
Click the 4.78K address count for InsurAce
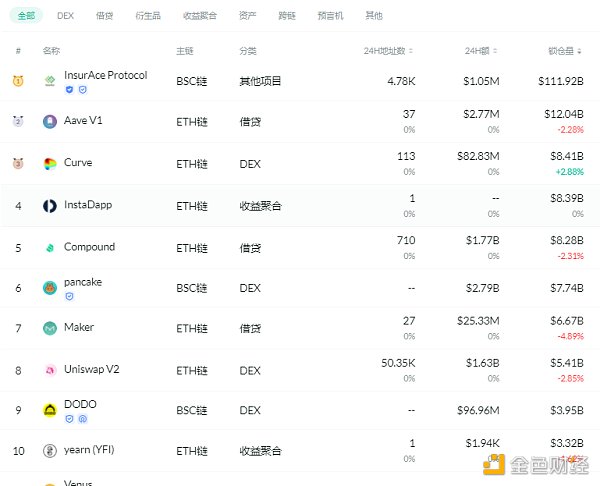401,81
